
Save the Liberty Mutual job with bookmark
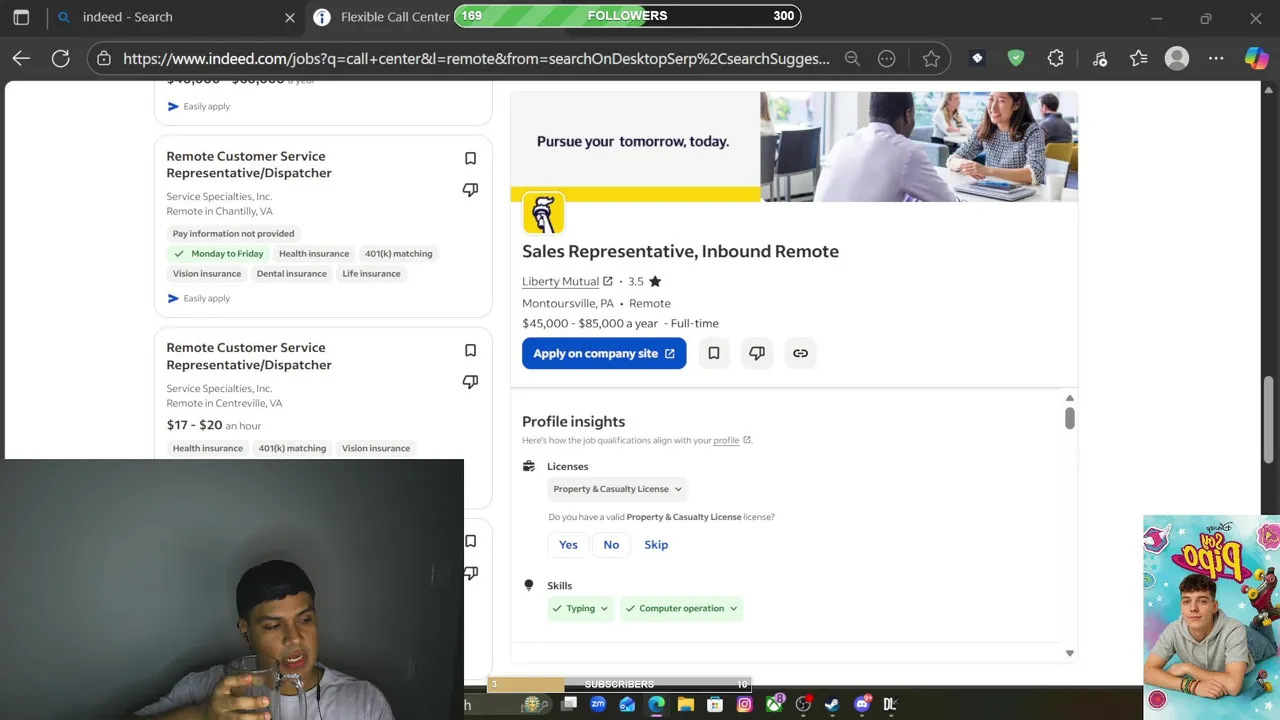pyautogui.click(x=714, y=353)
